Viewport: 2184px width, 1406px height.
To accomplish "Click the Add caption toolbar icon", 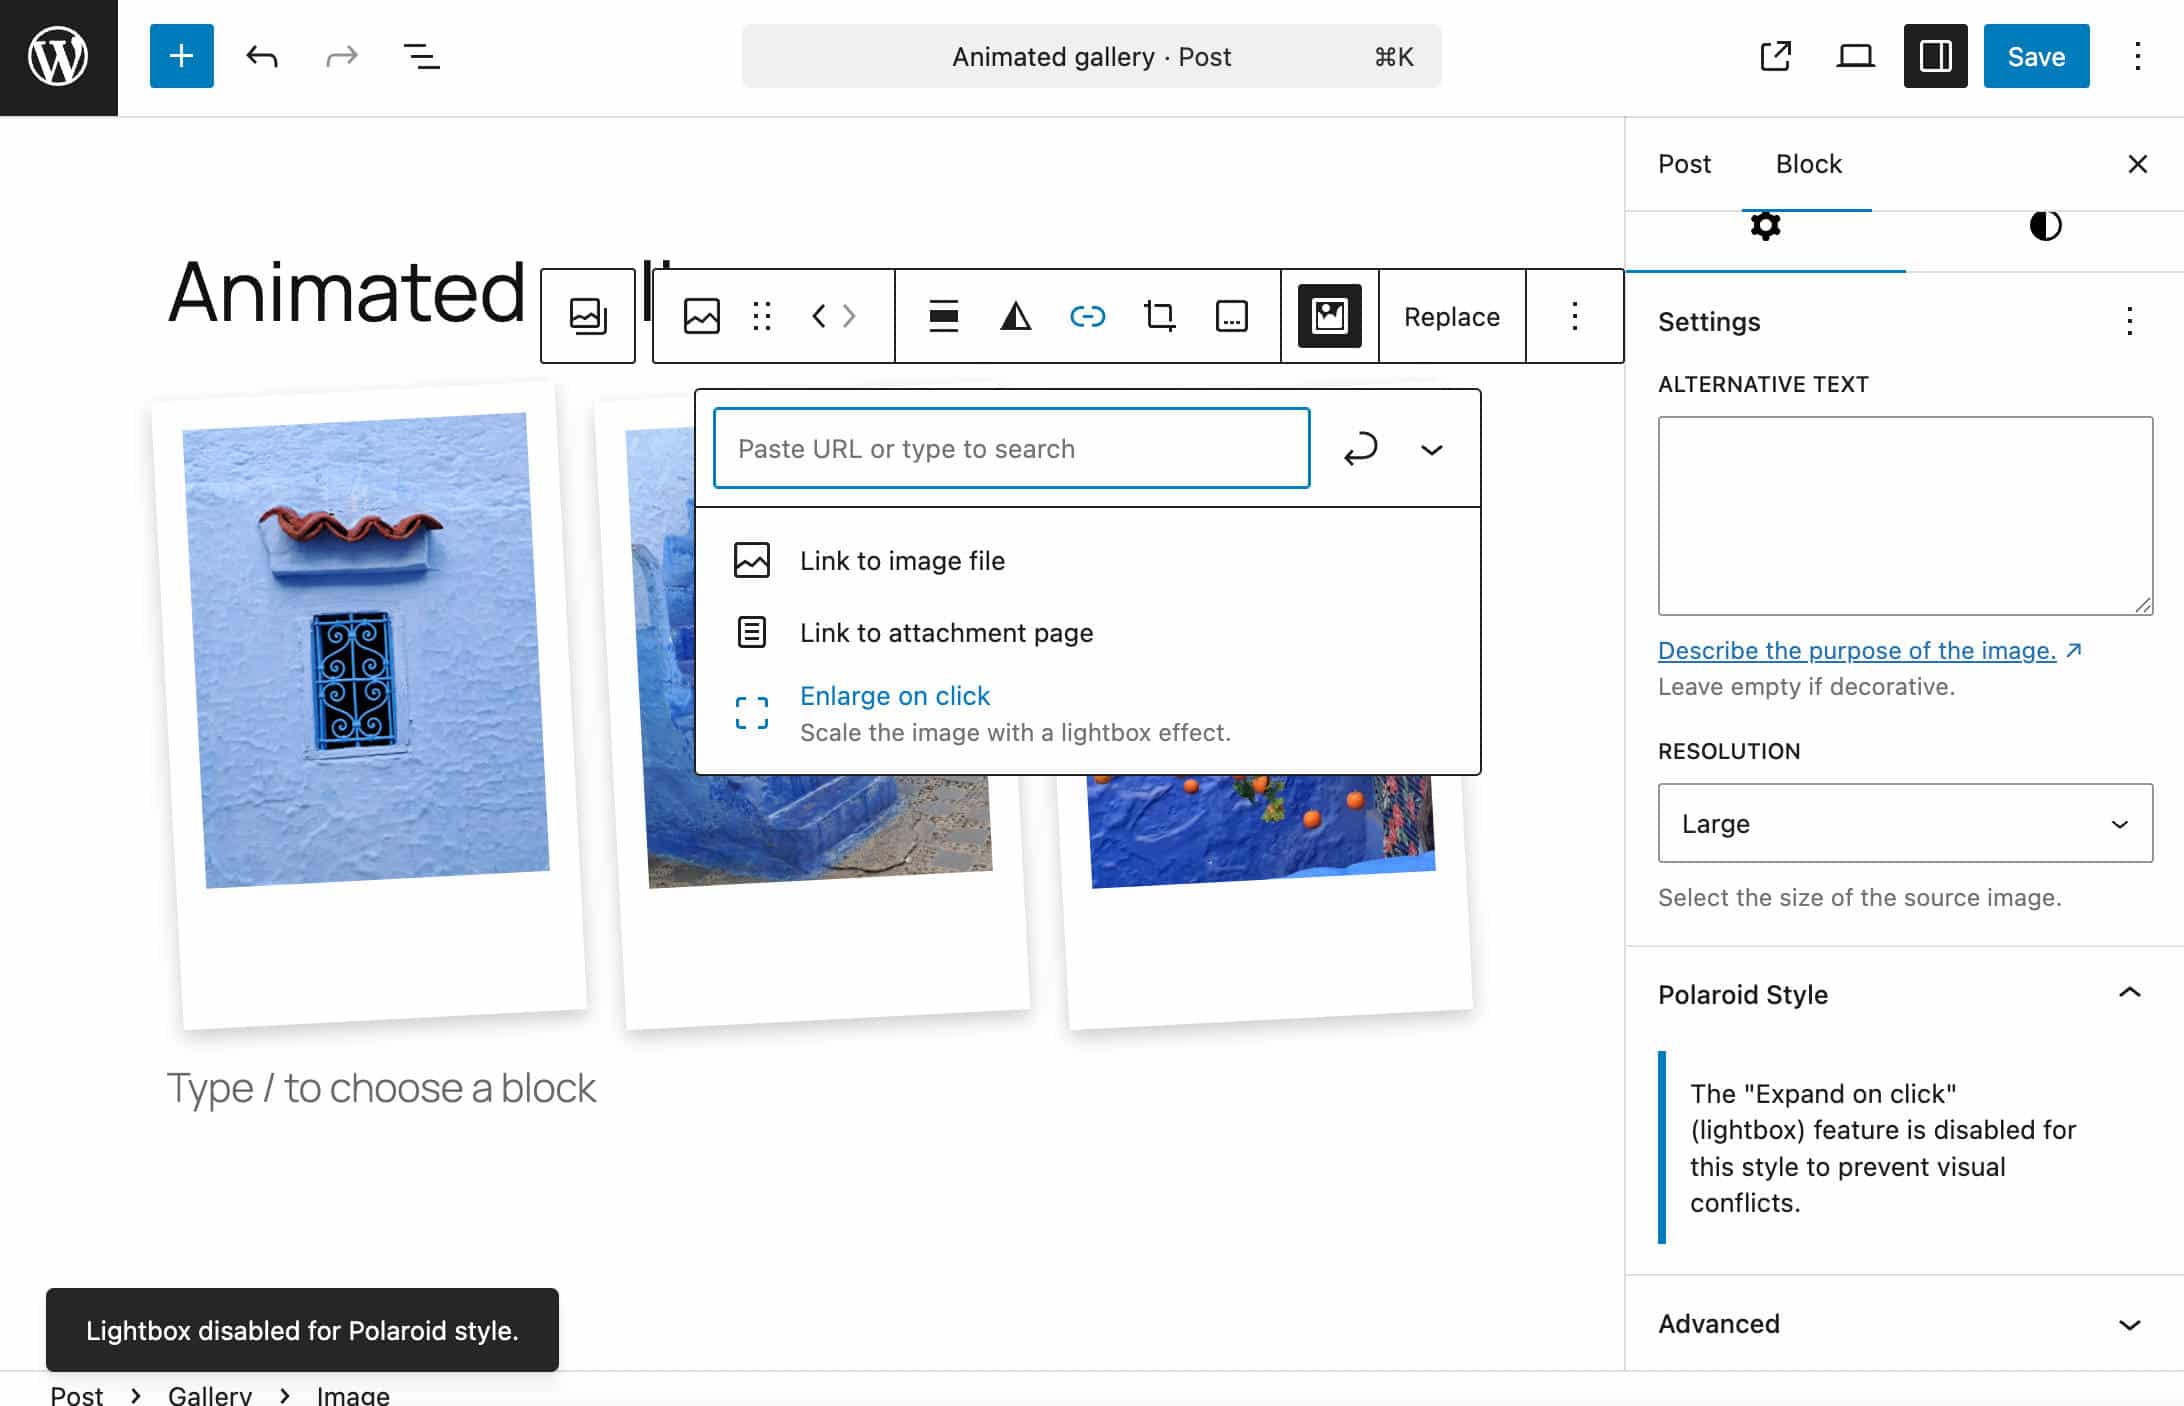I will 1231,316.
